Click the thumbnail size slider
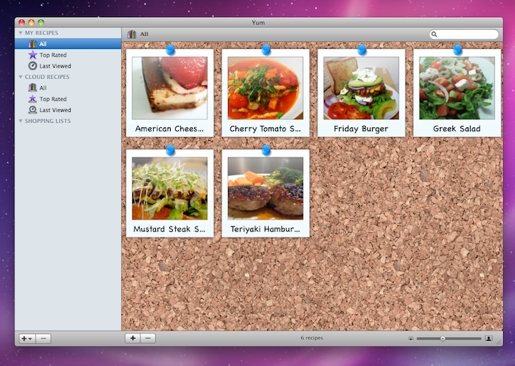 pos(449,338)
